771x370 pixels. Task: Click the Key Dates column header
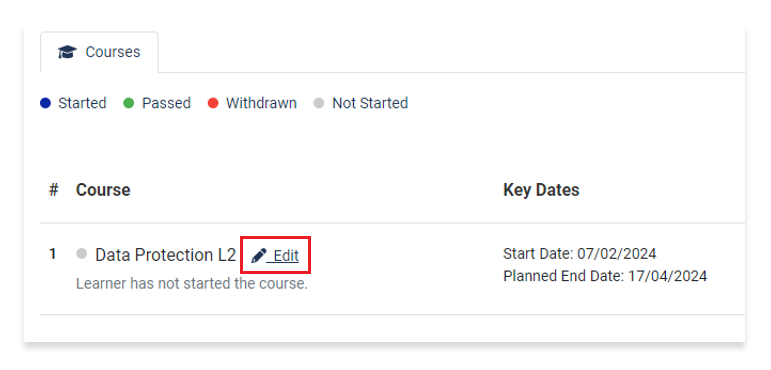[x=541, y=190]
